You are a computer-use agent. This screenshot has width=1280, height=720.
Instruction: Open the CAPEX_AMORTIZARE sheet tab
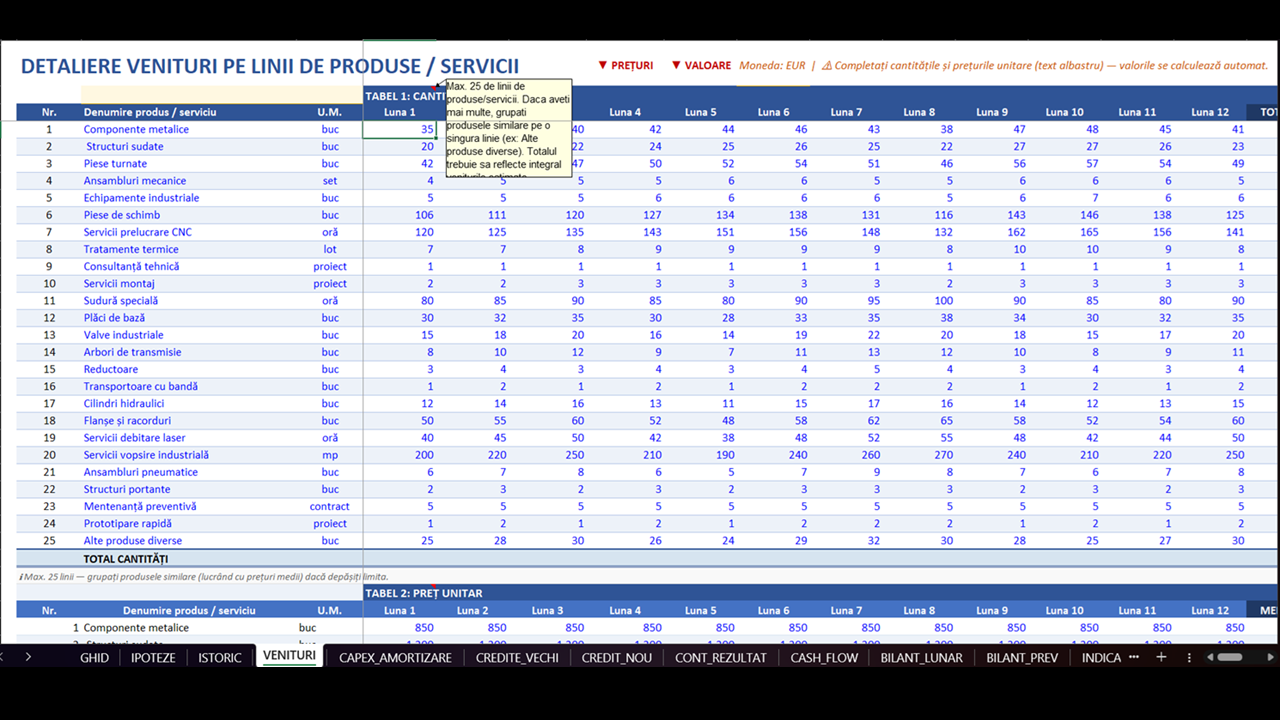coord(395,658)
